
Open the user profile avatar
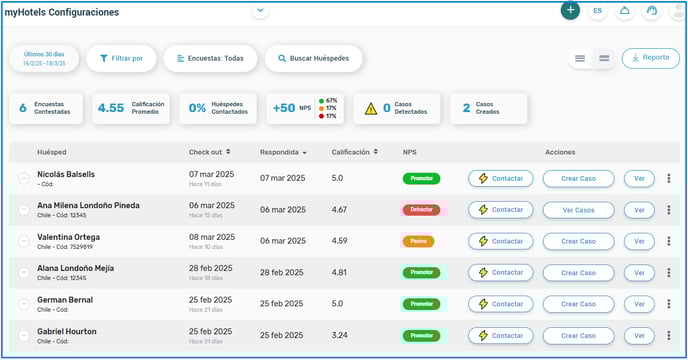678,11
